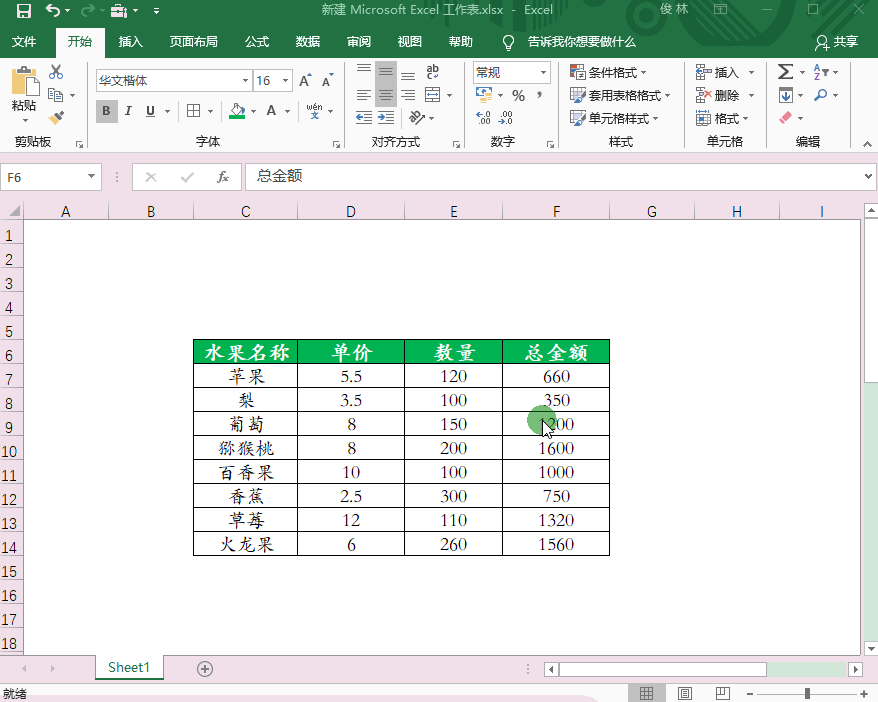Add a new sheet with plus icon

coord(205,669)
